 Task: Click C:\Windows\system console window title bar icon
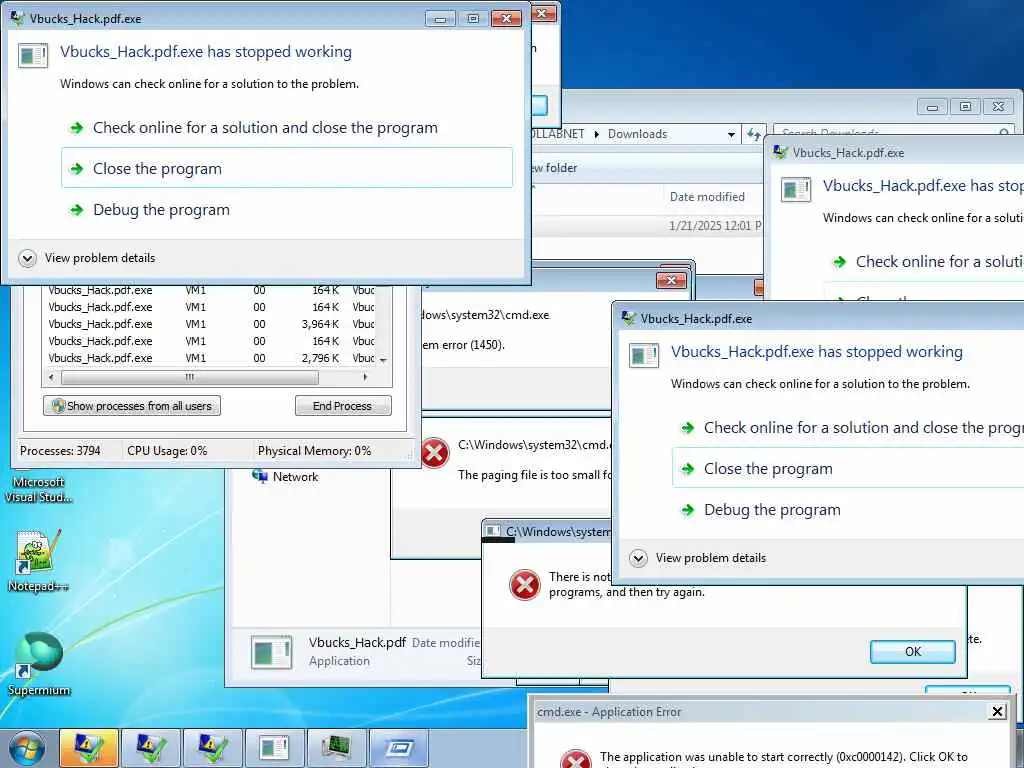(493, 531)
